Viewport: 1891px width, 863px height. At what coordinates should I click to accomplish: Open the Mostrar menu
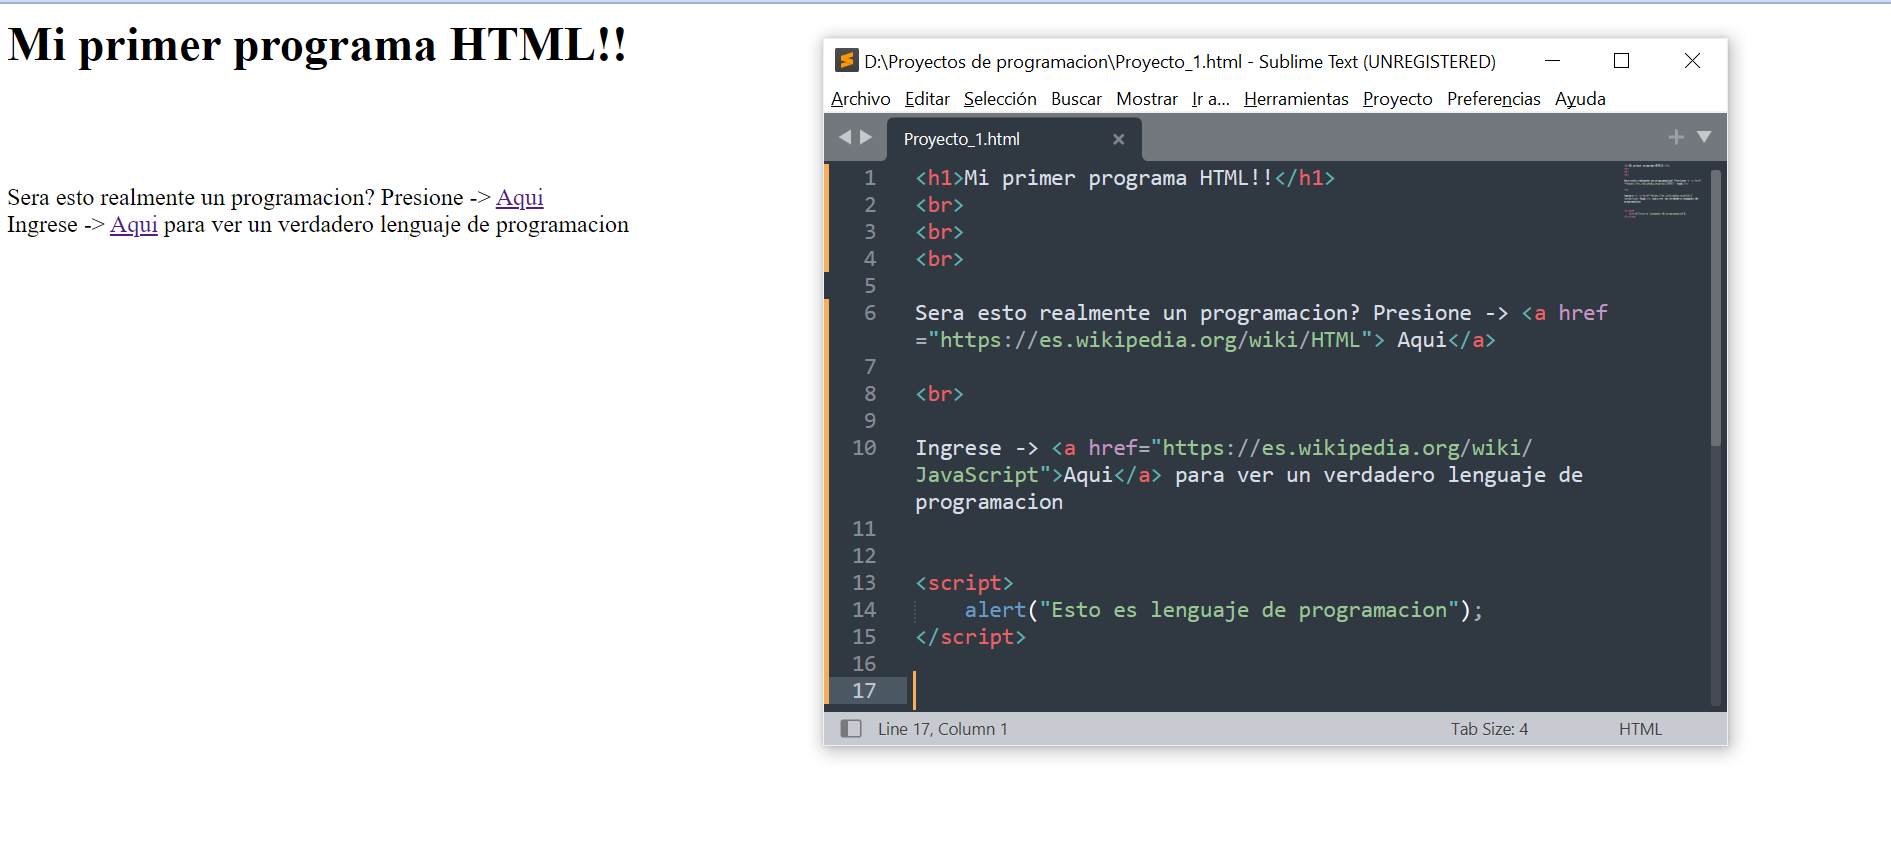[x=1147, y=99]
